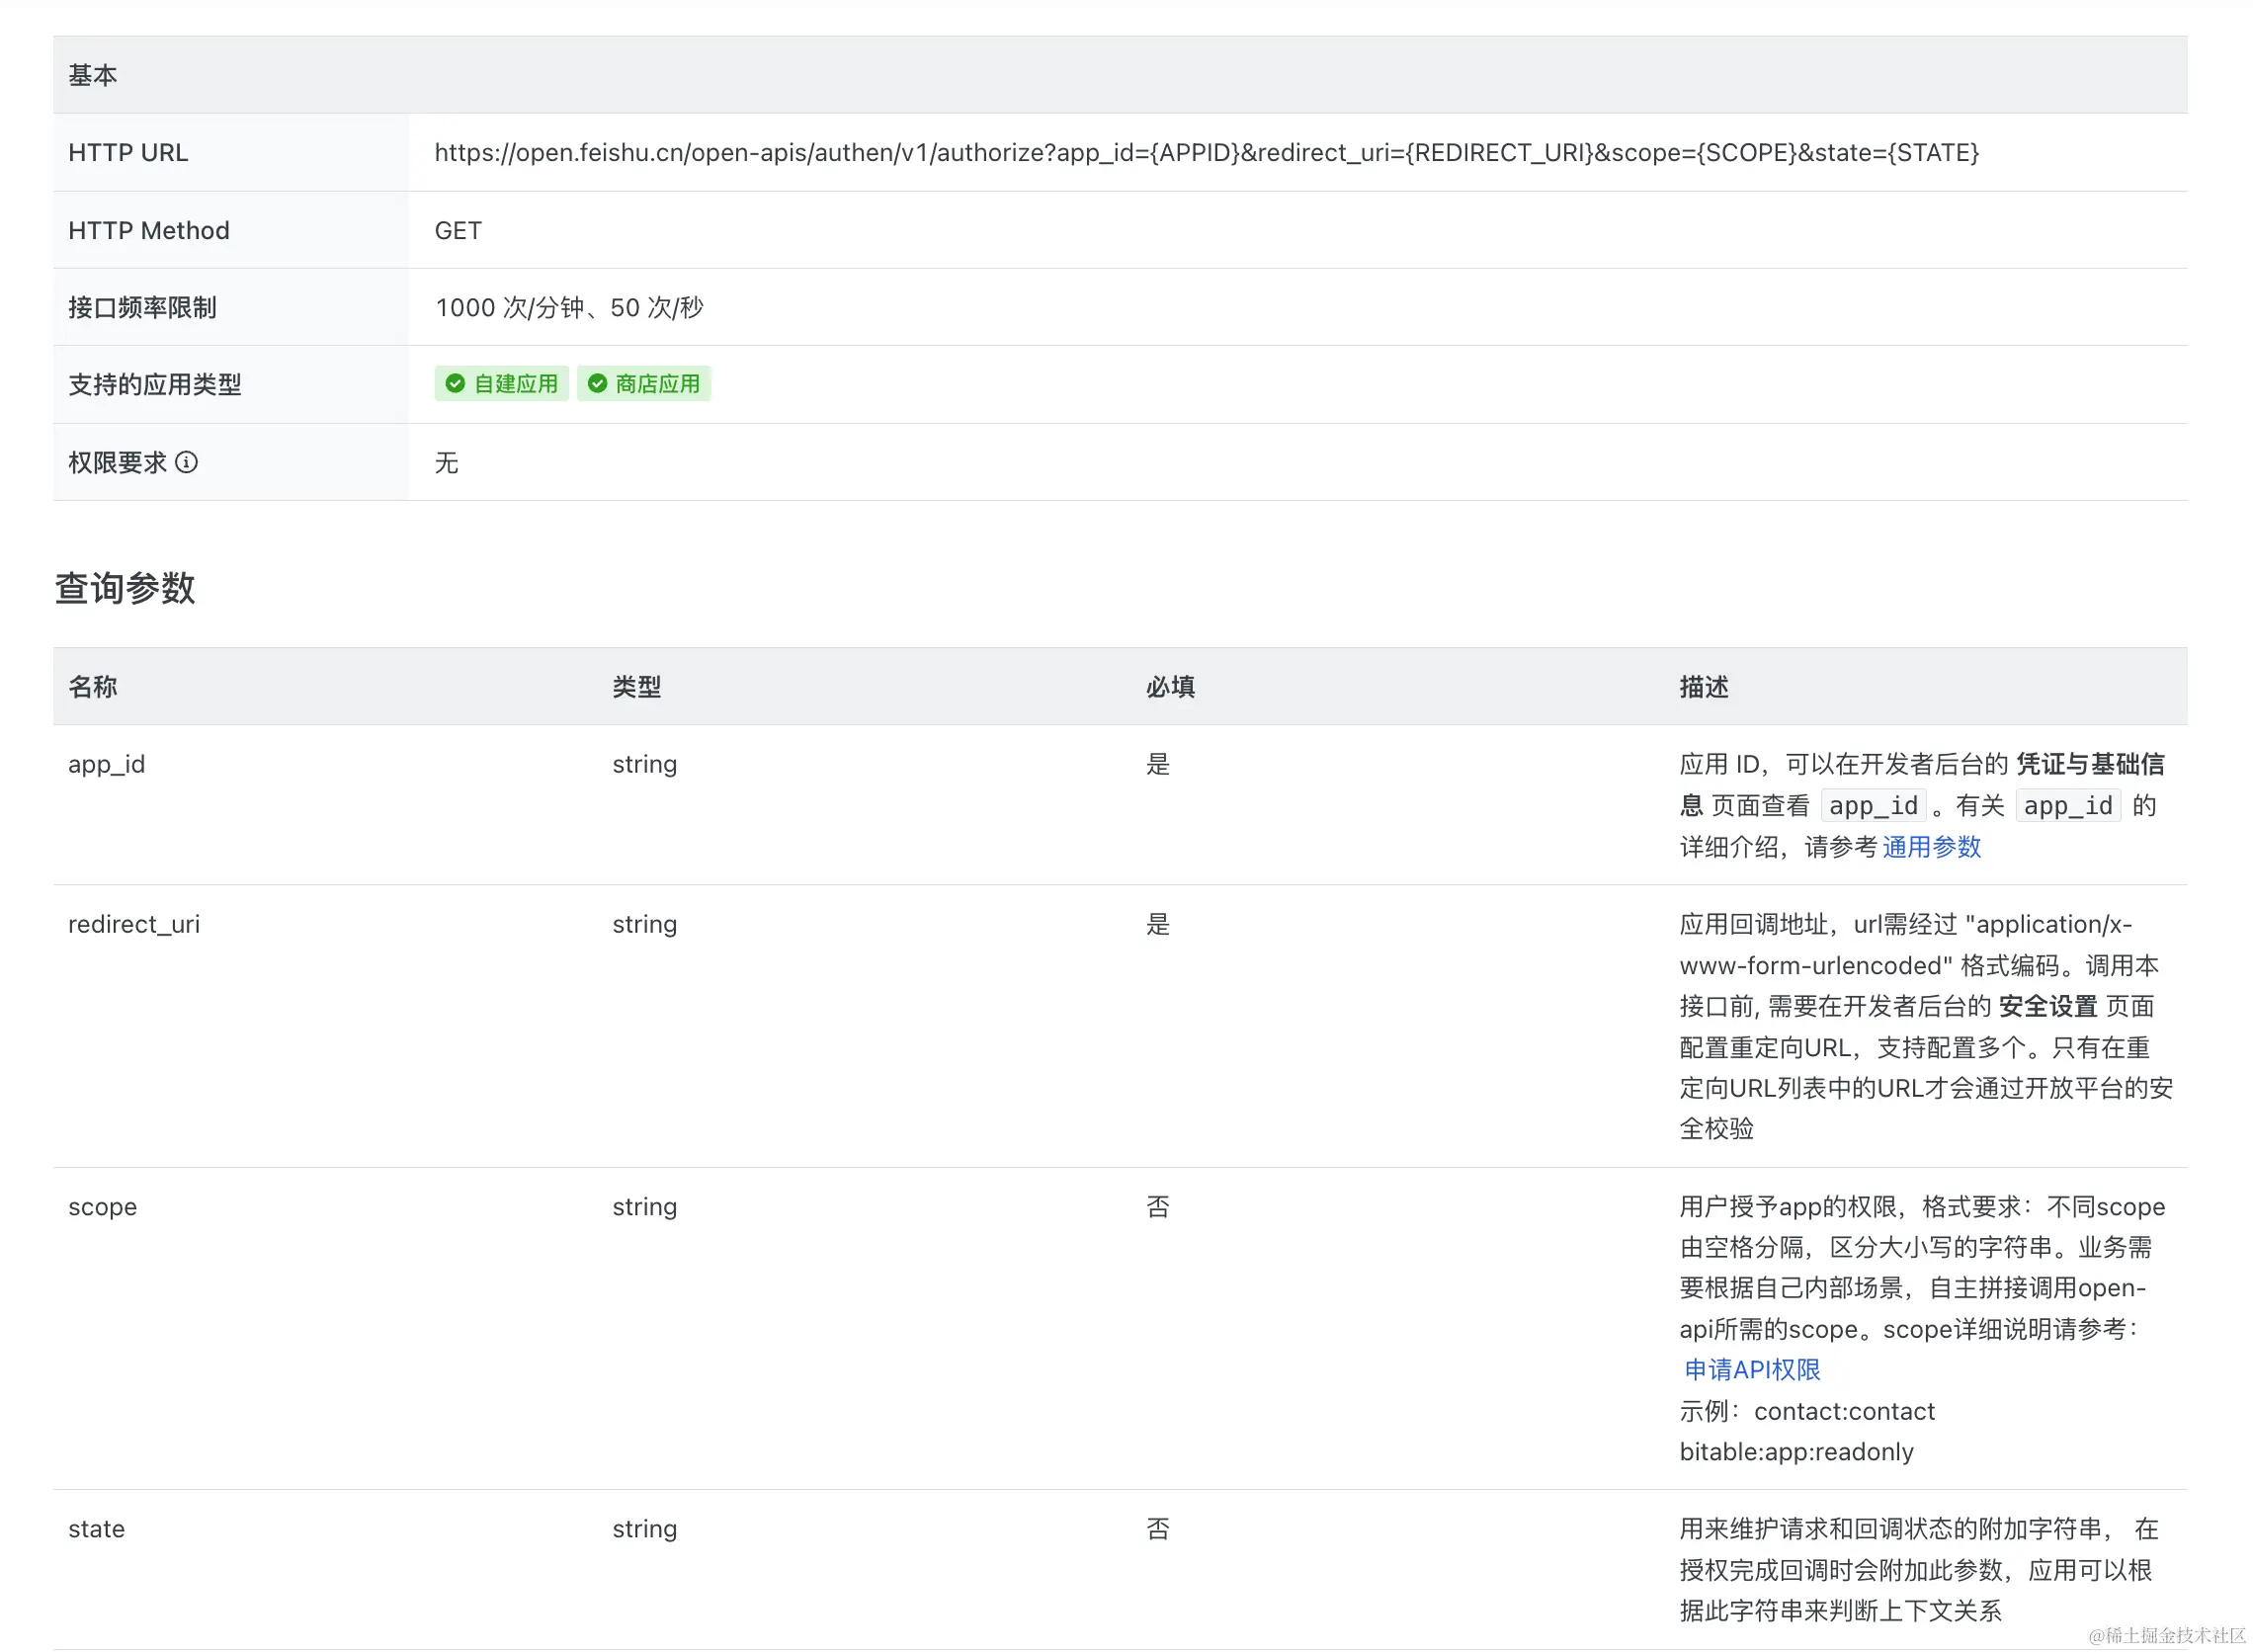Screen dimensions: 2253x1652
Task: Click the first app_id inline code snippet
Action: [x=1872, y=806]
